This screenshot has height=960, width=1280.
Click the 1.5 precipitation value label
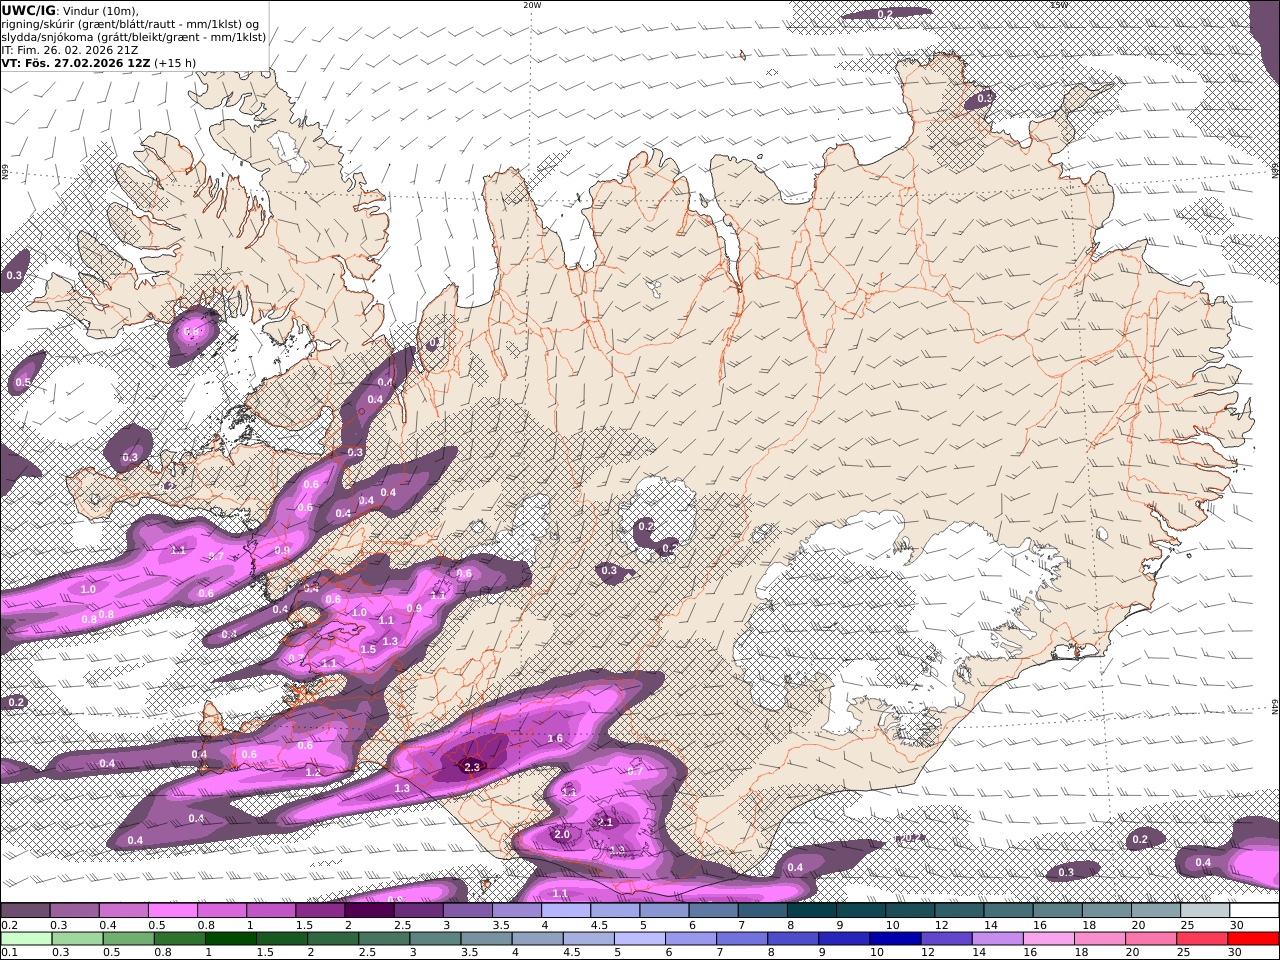click(x=368, y=649)
